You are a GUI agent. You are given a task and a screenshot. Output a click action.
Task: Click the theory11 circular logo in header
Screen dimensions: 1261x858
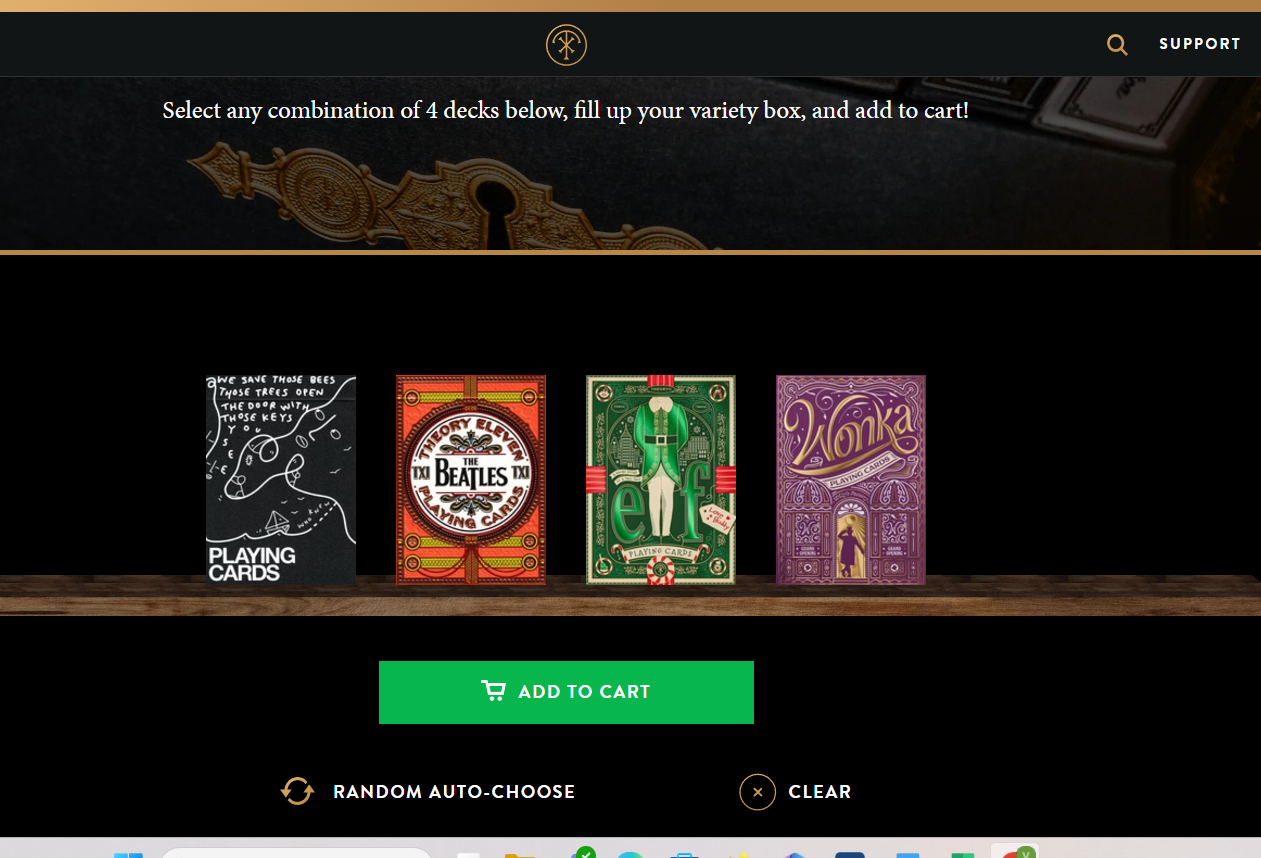[566, 45]
